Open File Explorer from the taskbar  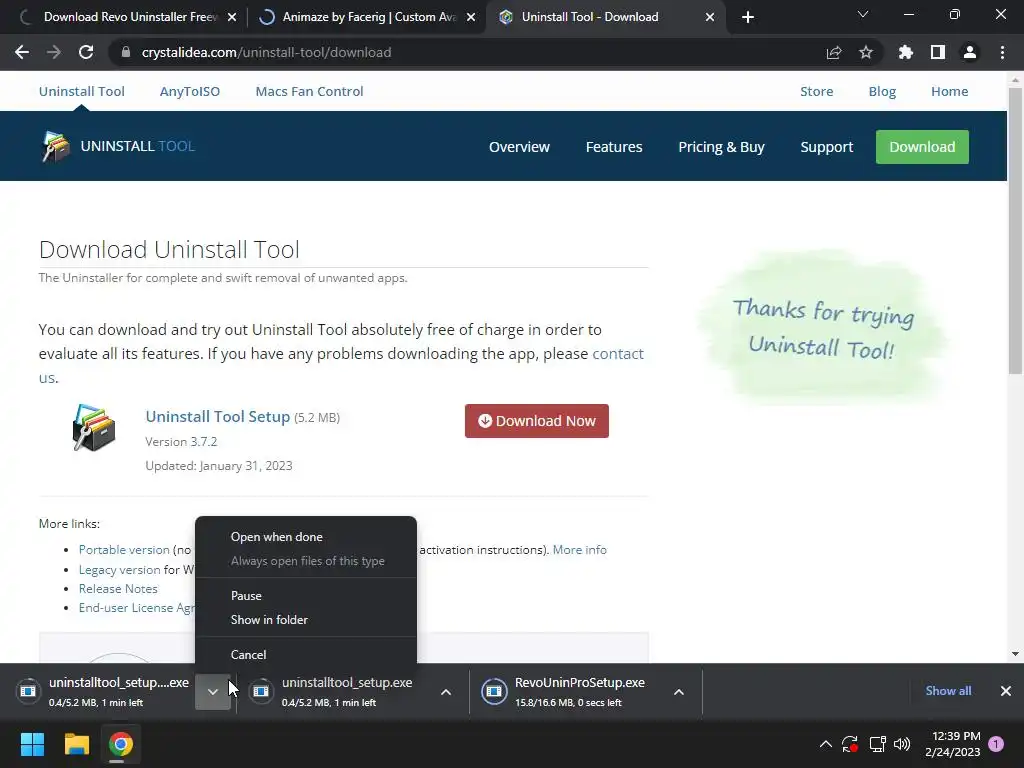[76, 744]
